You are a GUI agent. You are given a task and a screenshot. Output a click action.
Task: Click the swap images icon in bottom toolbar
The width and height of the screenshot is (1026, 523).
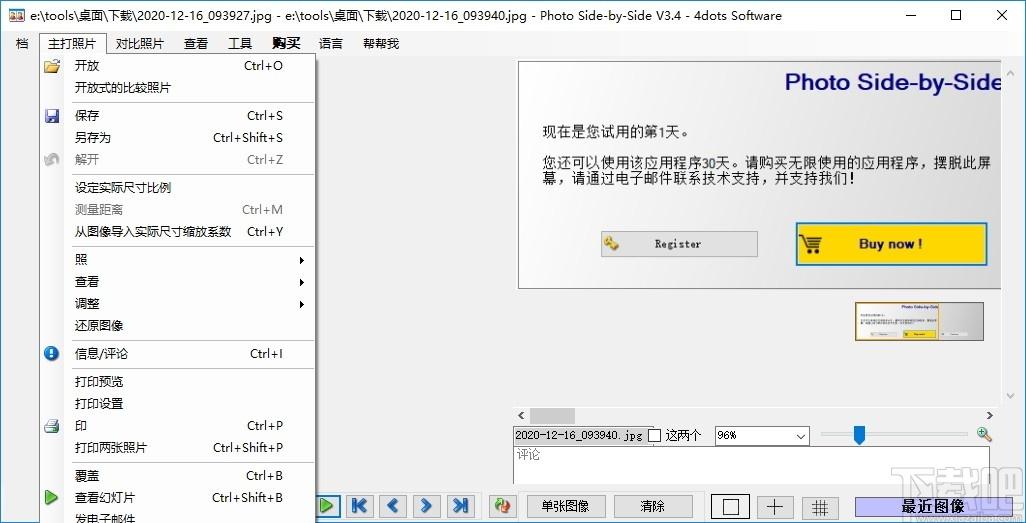click(502, 506)
